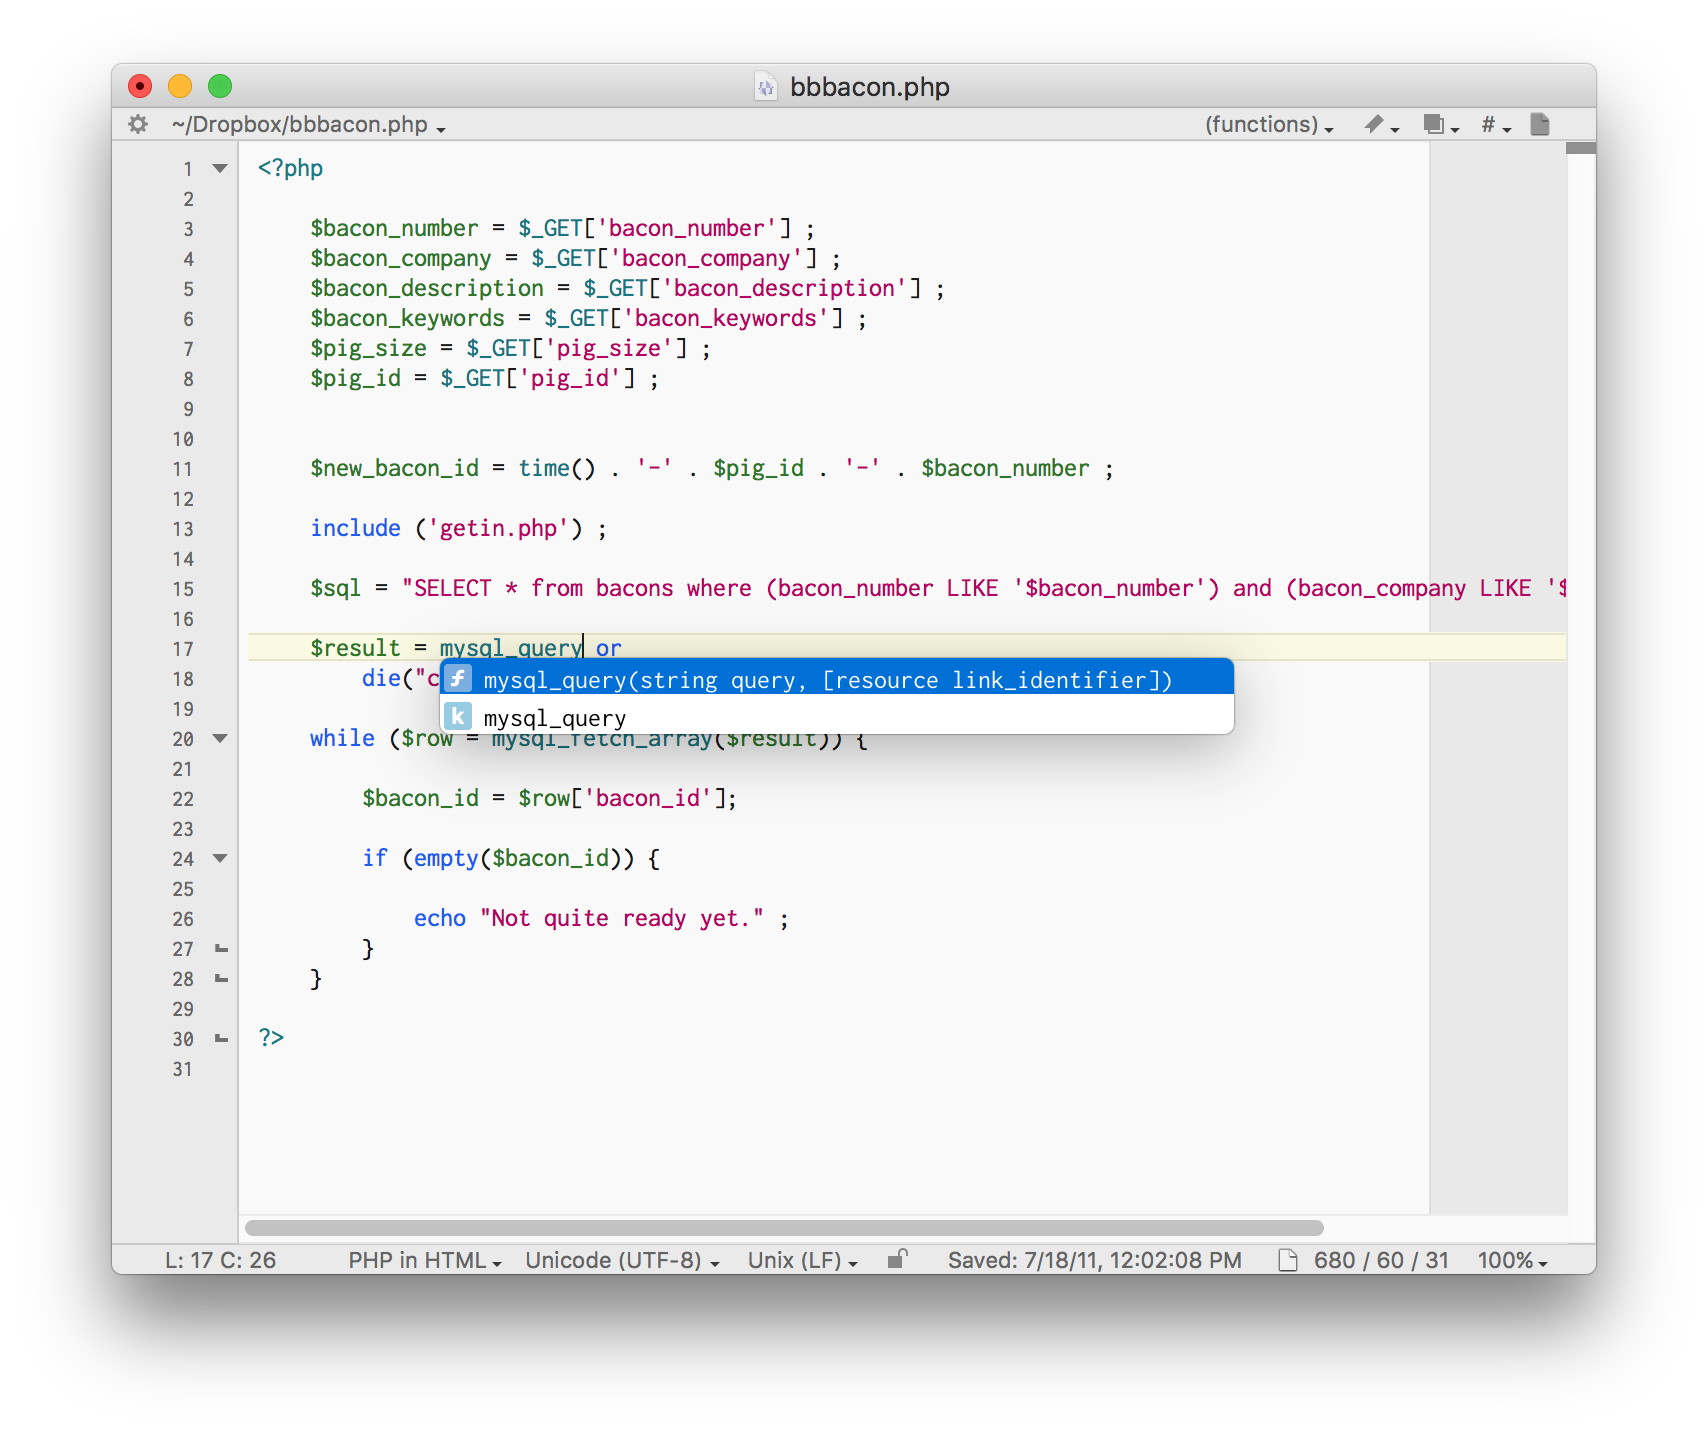Click 'getin.php' string on line 13
Image resolution: width=1708 pixels, height=1434 pixels.
click(498, 528)
